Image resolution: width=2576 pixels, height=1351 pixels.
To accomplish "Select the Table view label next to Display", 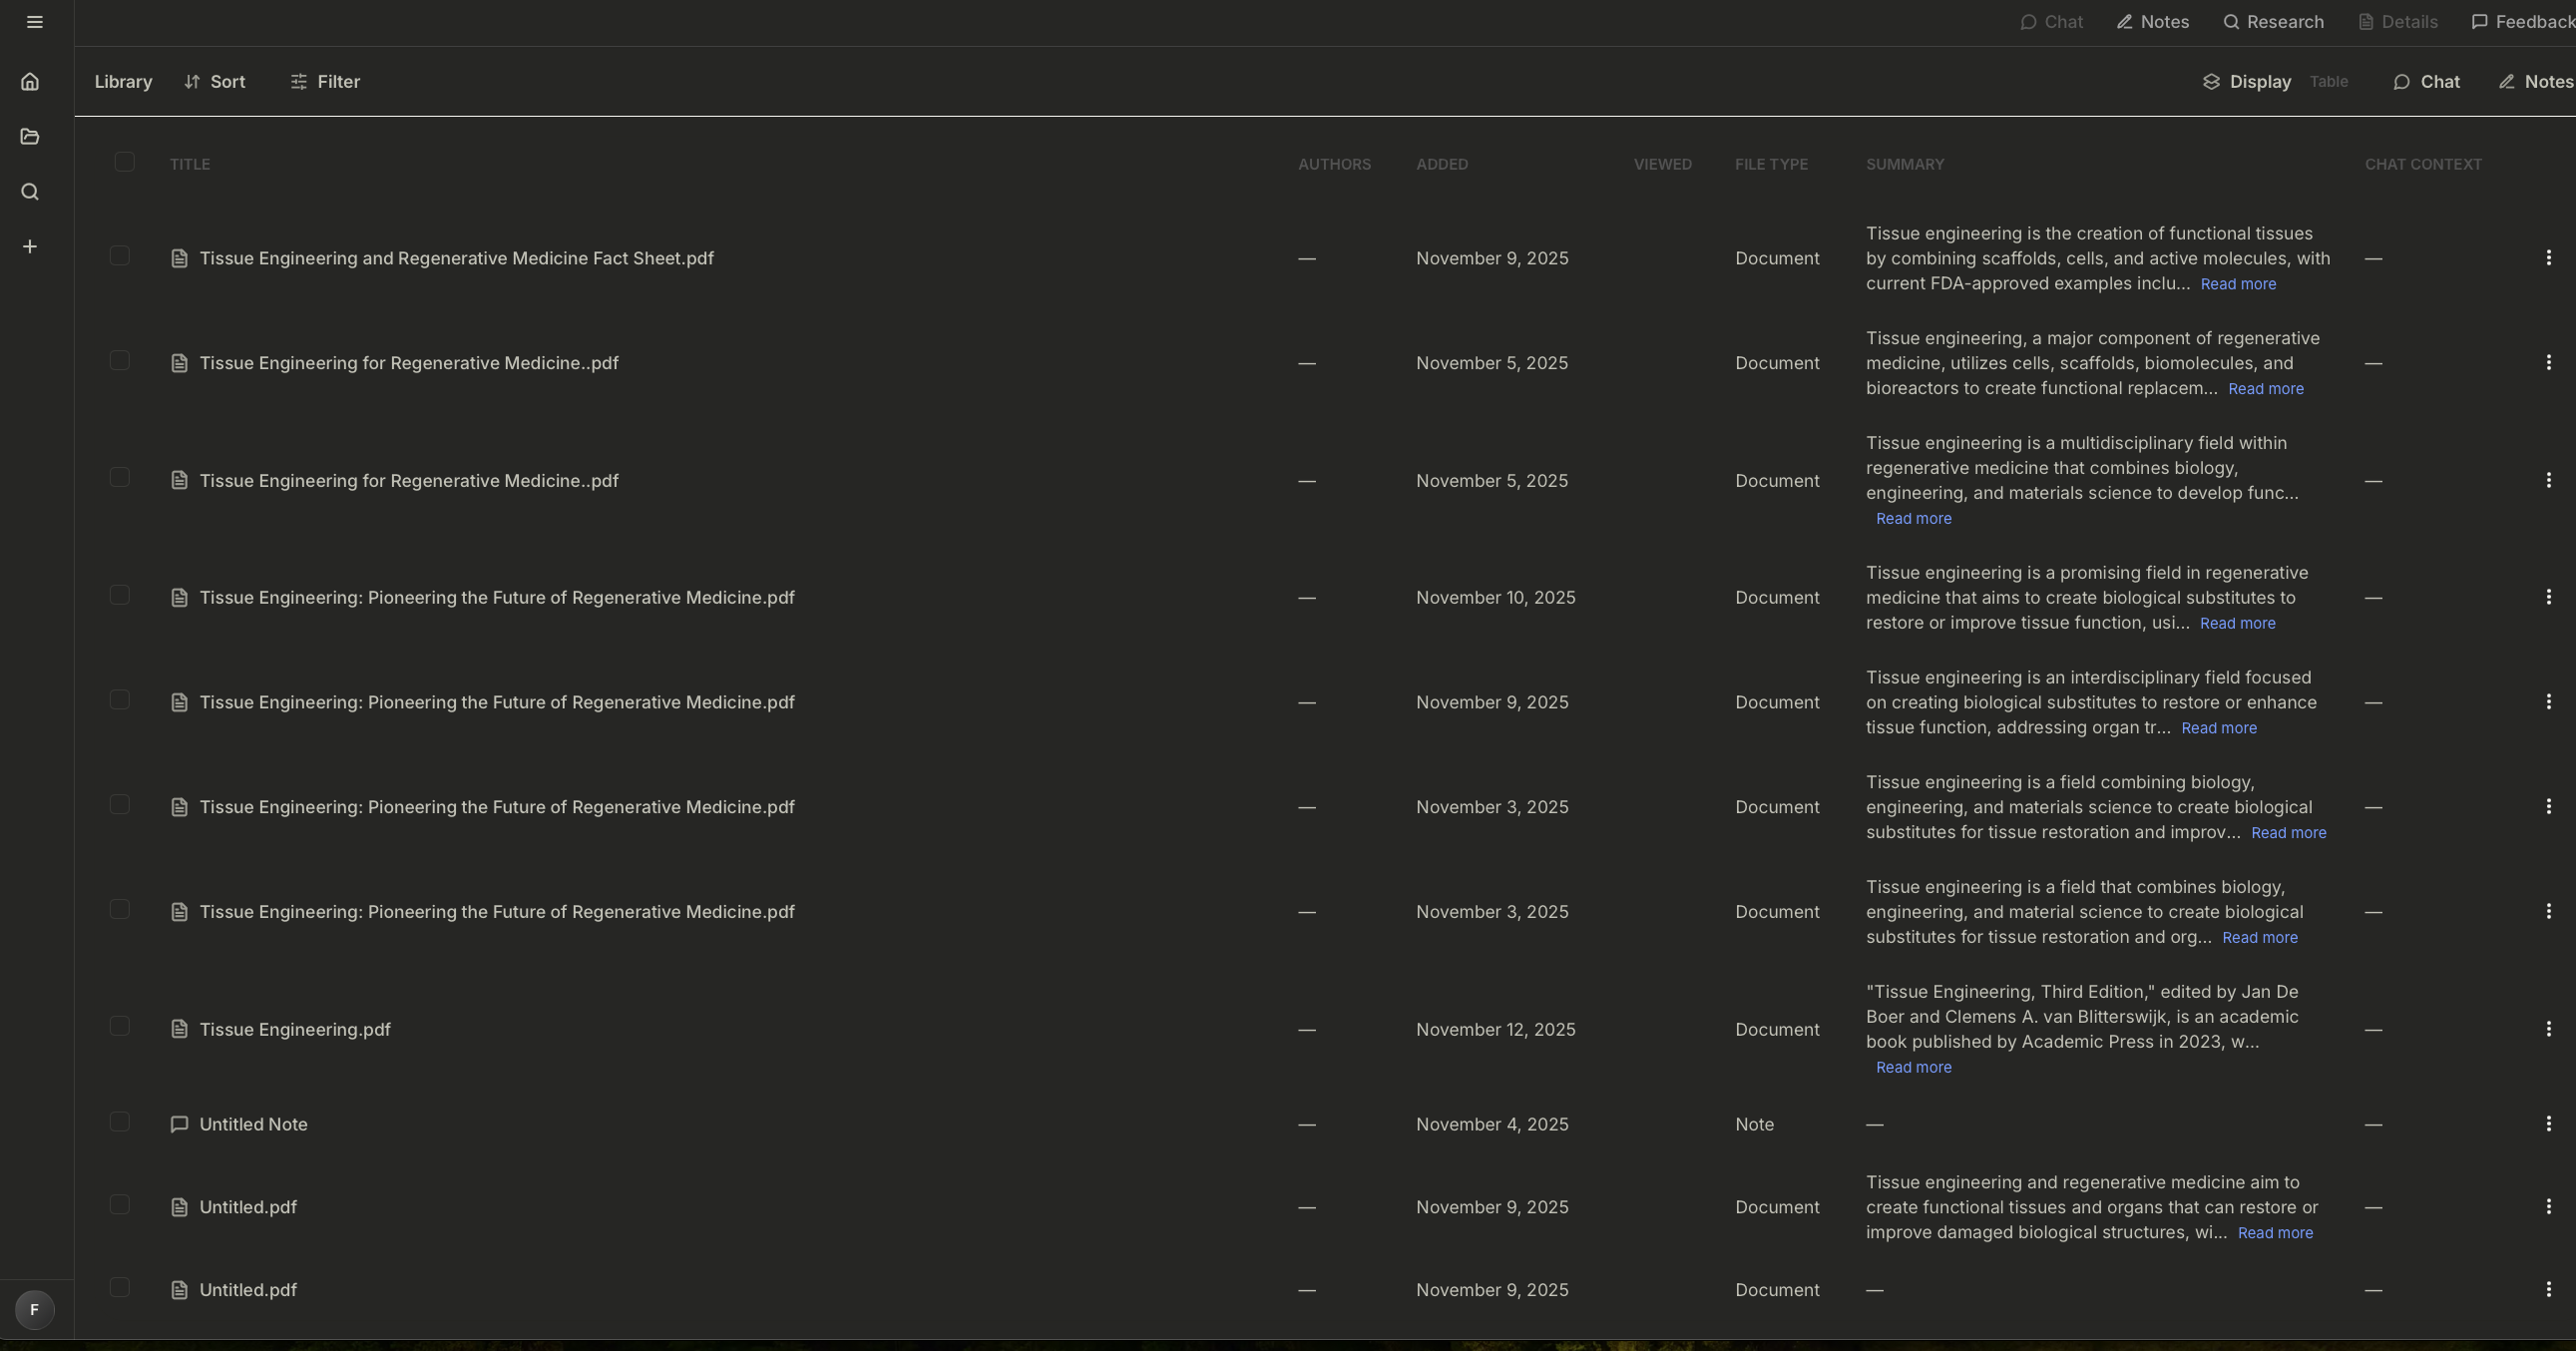I will 2329,81.
